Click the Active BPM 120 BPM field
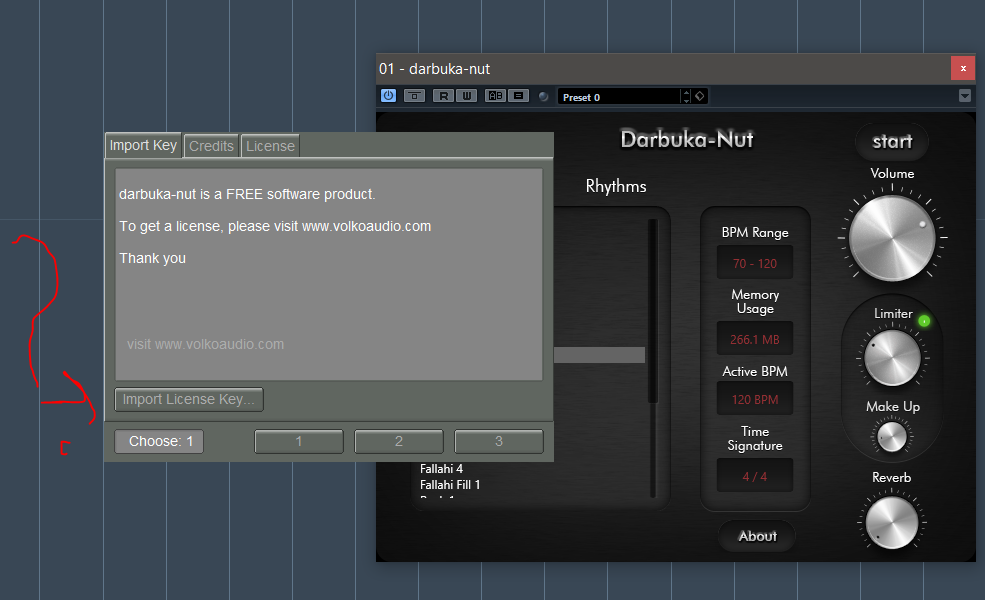The width and height of the screenshot is (985, 600). click(x=754, y=400)
